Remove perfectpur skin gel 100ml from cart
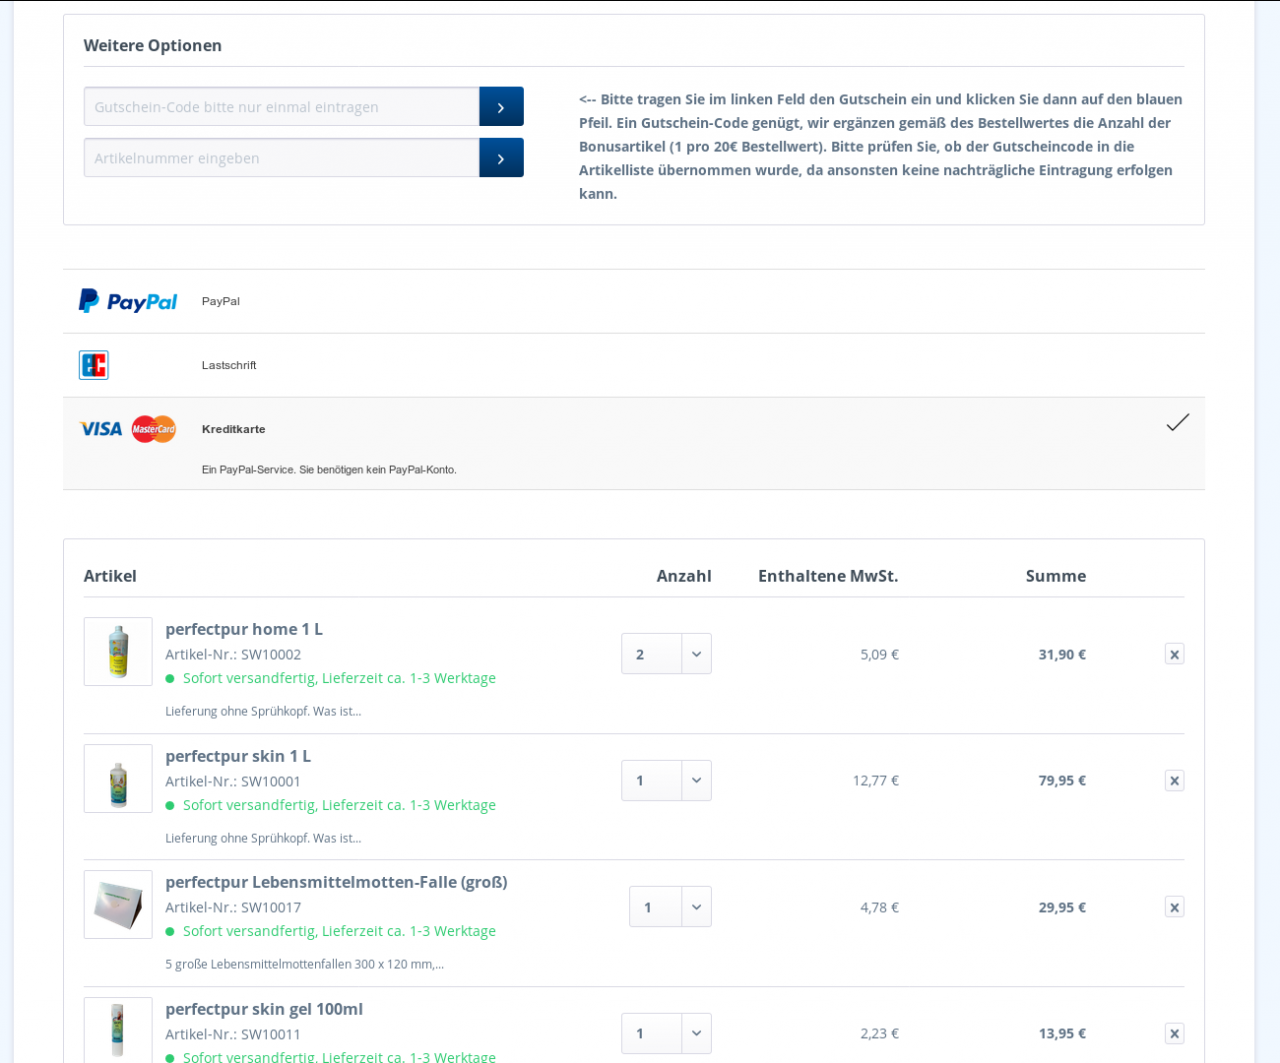This screenshot has width=1280, height=1063. tap(1175, 1034)
